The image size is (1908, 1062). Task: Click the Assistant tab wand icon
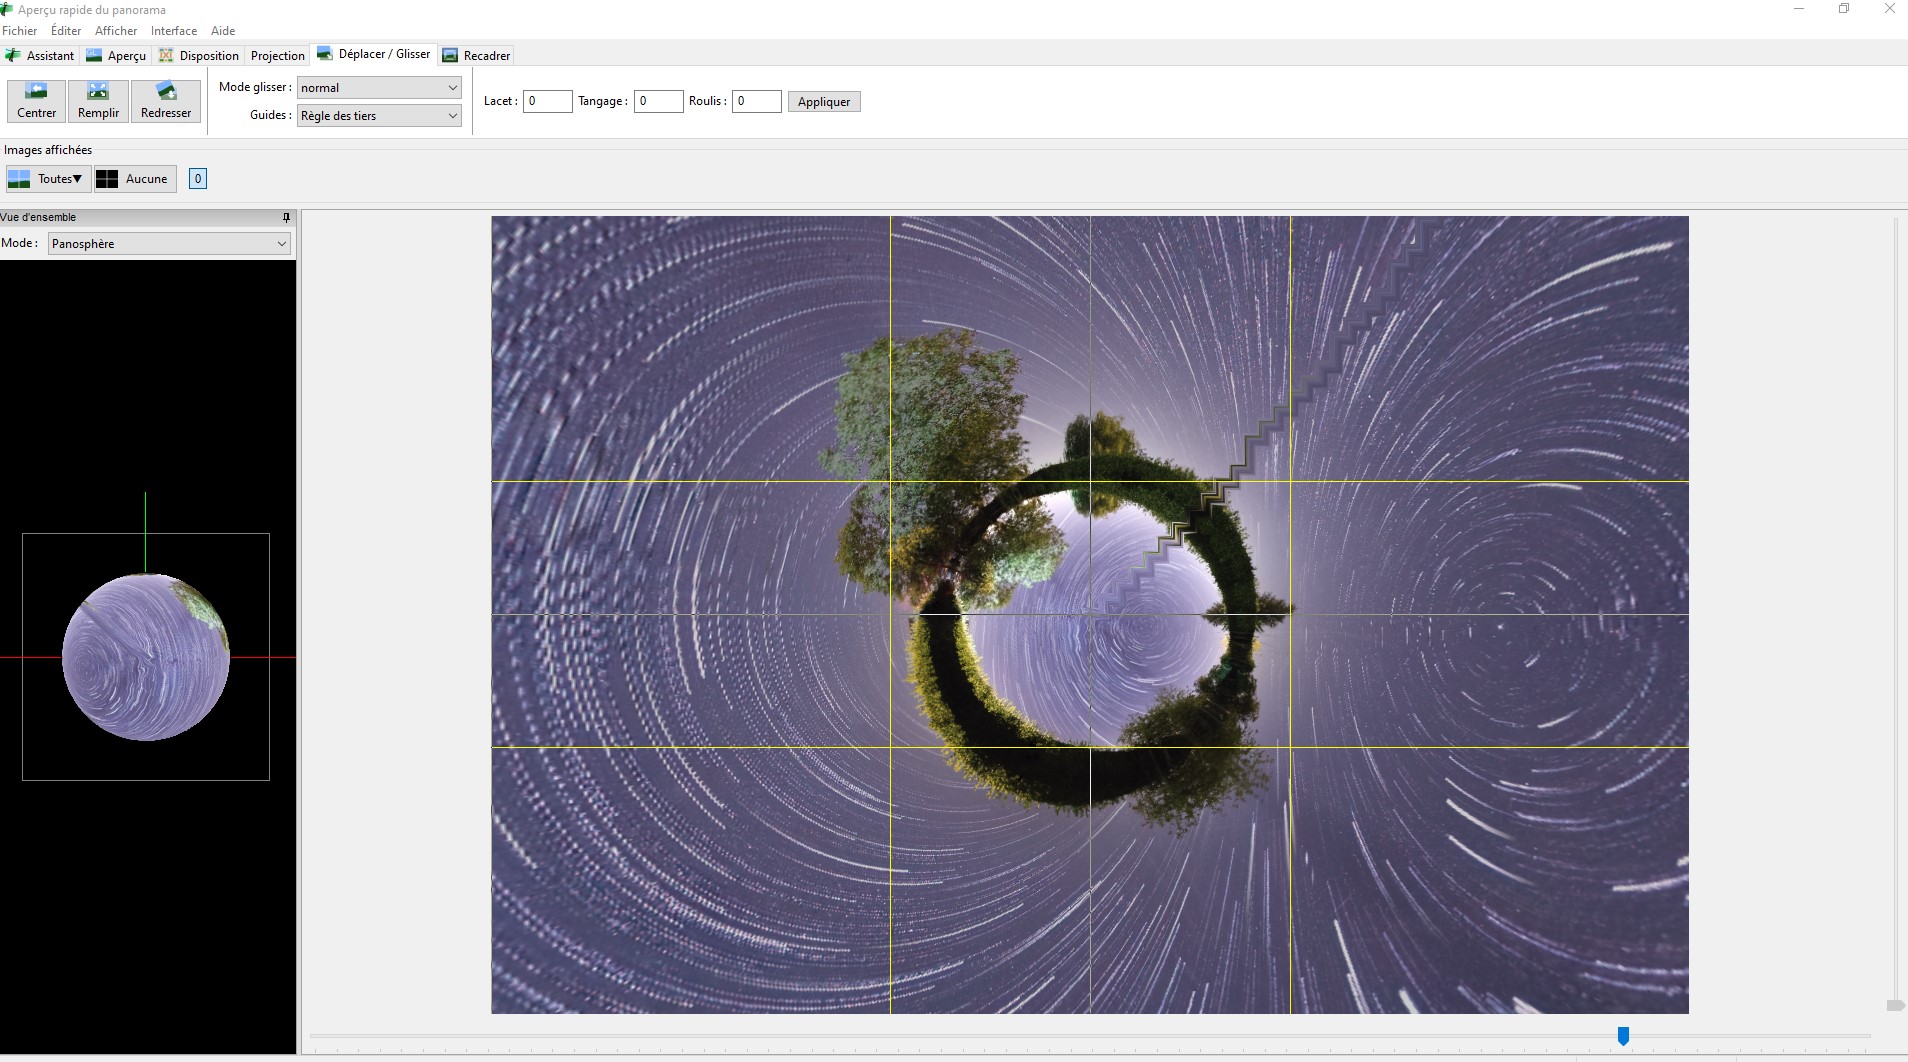click(13, 55)
